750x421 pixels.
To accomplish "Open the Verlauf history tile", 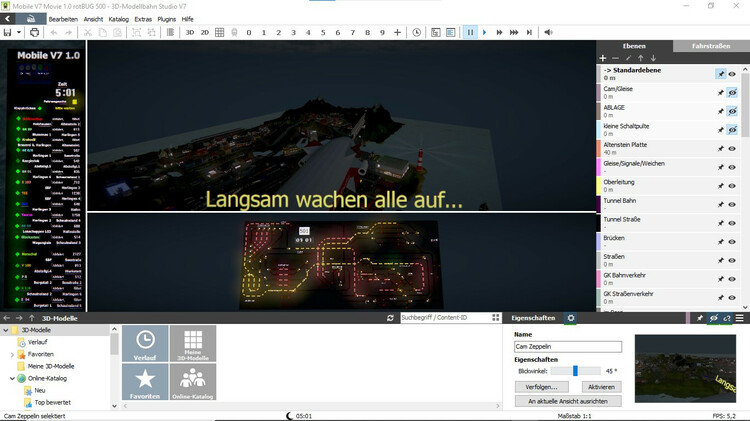I will point(144,343).
